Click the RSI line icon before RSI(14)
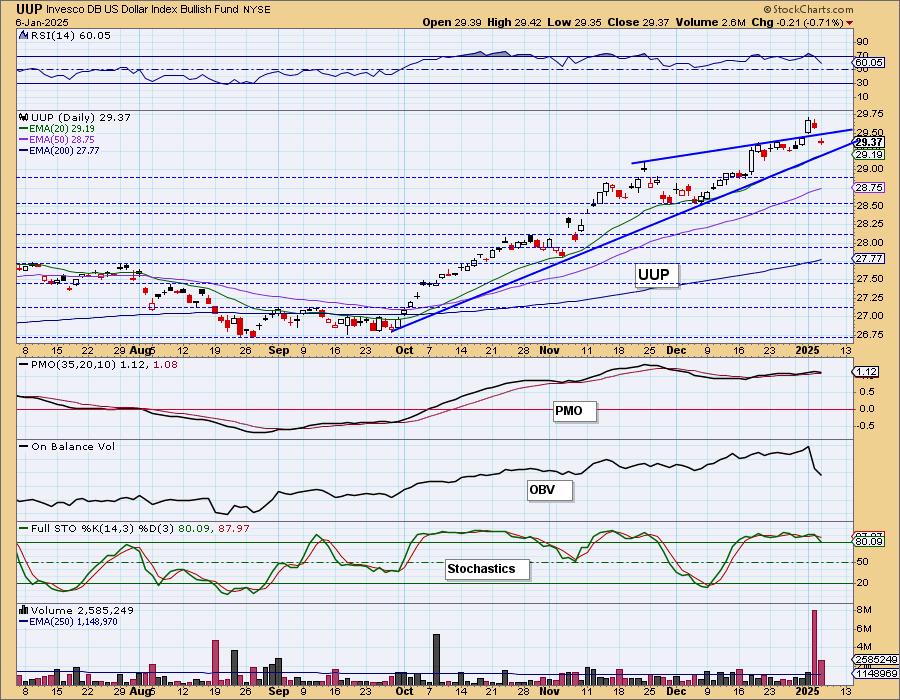Image resolution: width=900 pixels, height=700 pixels. pyautogui.click(x=23, y=35)
